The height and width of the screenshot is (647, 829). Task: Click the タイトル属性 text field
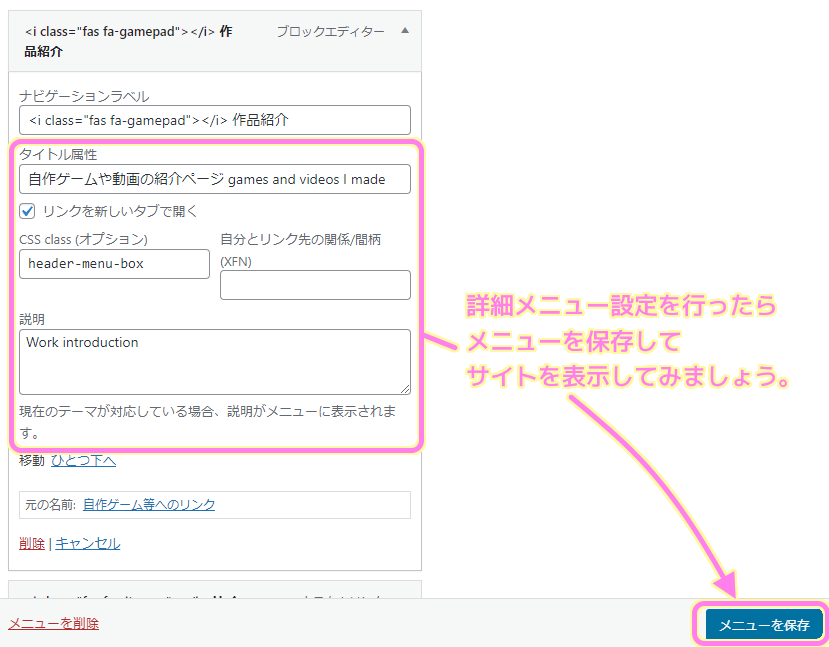215,179
